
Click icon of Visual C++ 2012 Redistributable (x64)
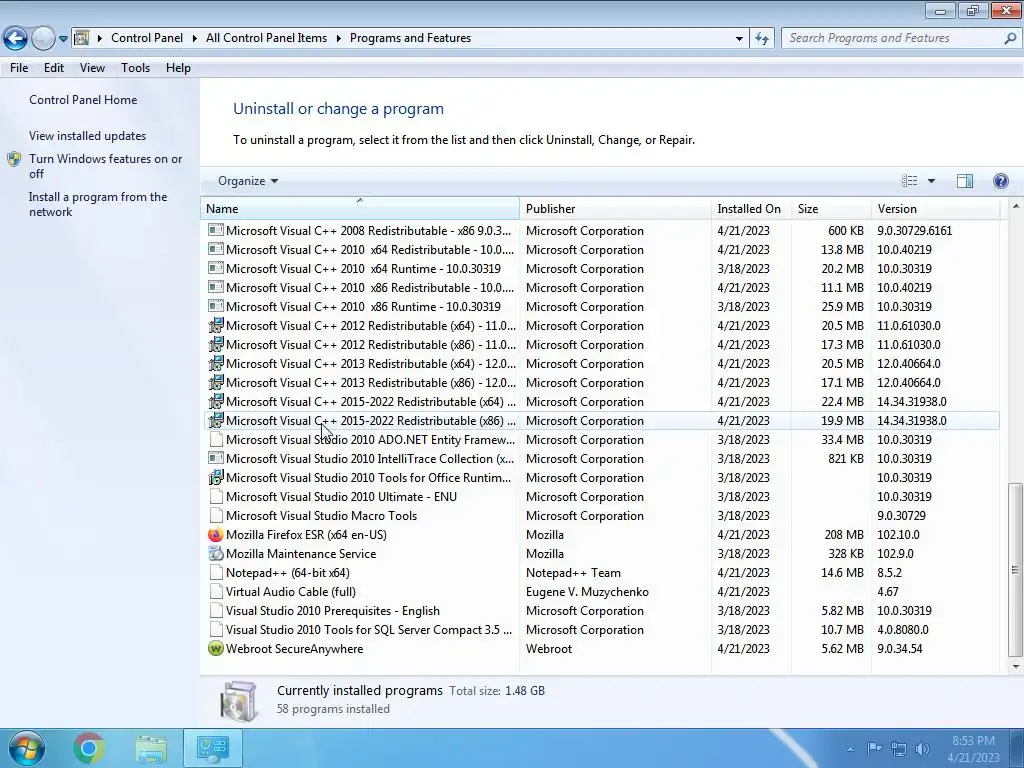(216, 325)
